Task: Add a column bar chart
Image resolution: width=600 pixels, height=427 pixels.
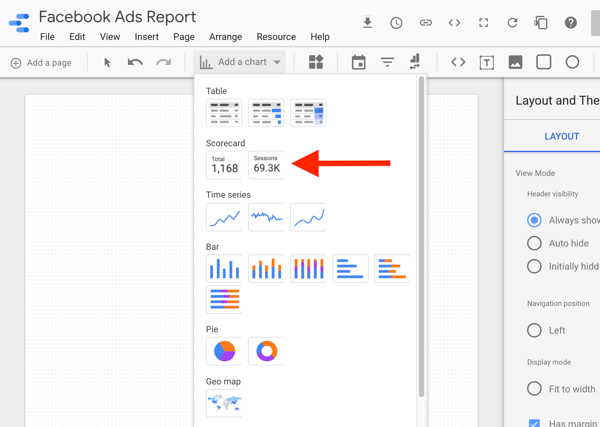Action: tap(224, 269)
